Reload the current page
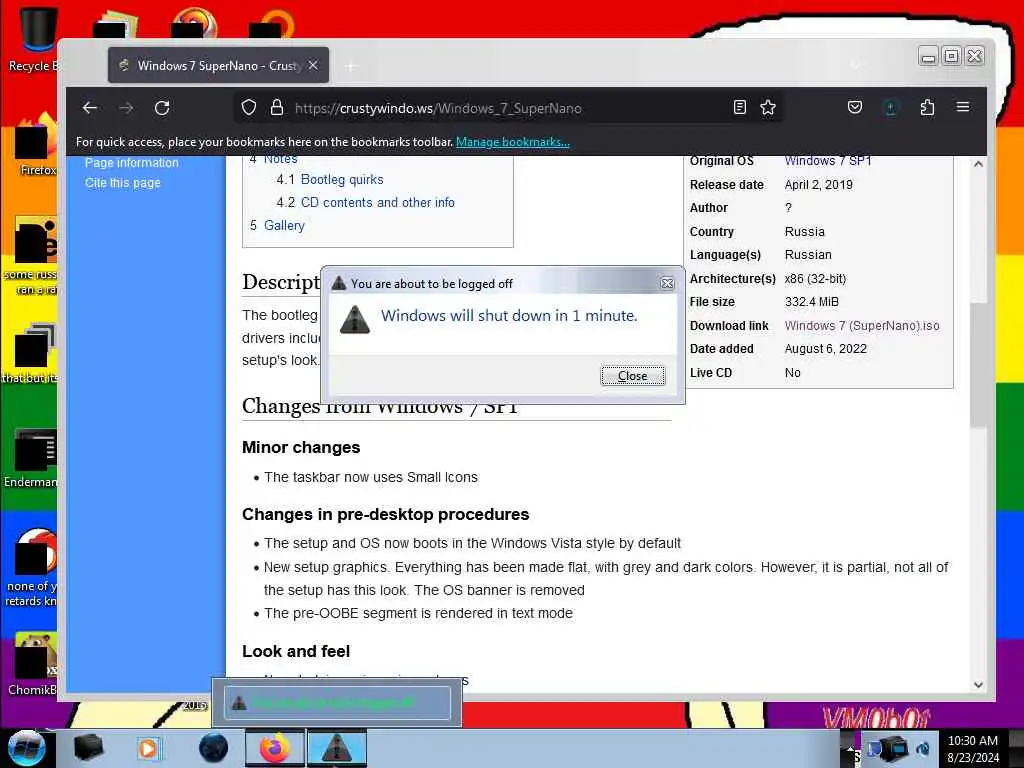This screenshot has width=1024, height=768. click(162, 108)
